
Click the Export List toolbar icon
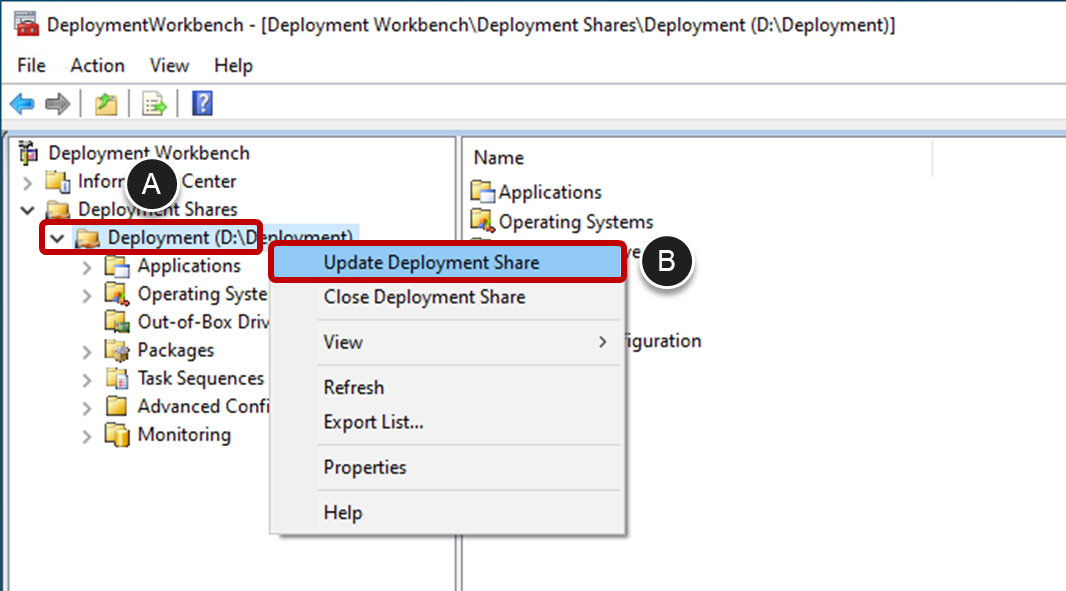[x=154, y=104]
